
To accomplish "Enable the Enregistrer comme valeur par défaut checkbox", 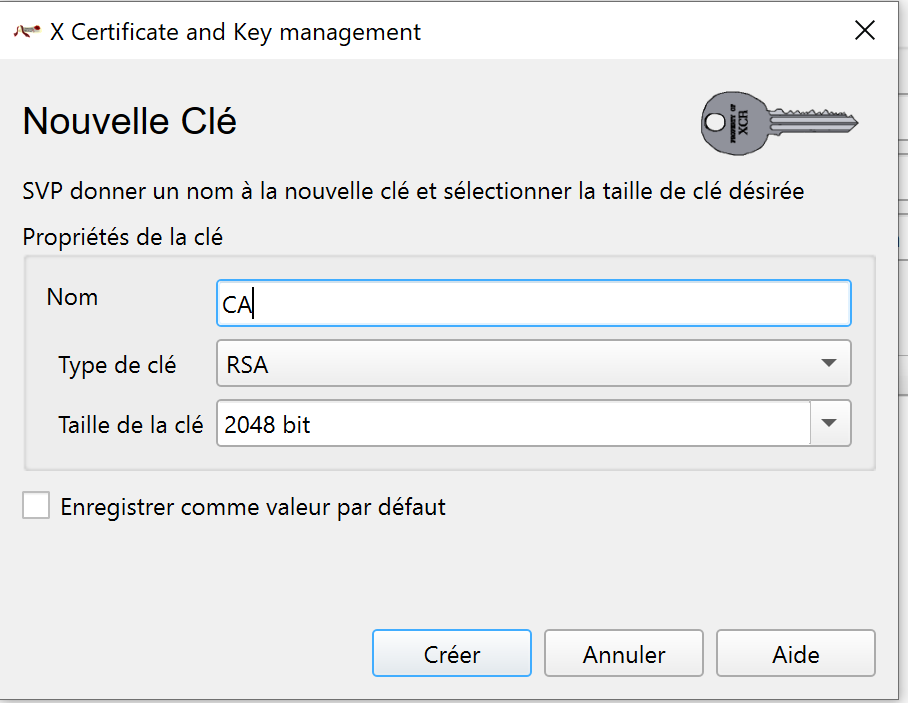I will (36, 507).
